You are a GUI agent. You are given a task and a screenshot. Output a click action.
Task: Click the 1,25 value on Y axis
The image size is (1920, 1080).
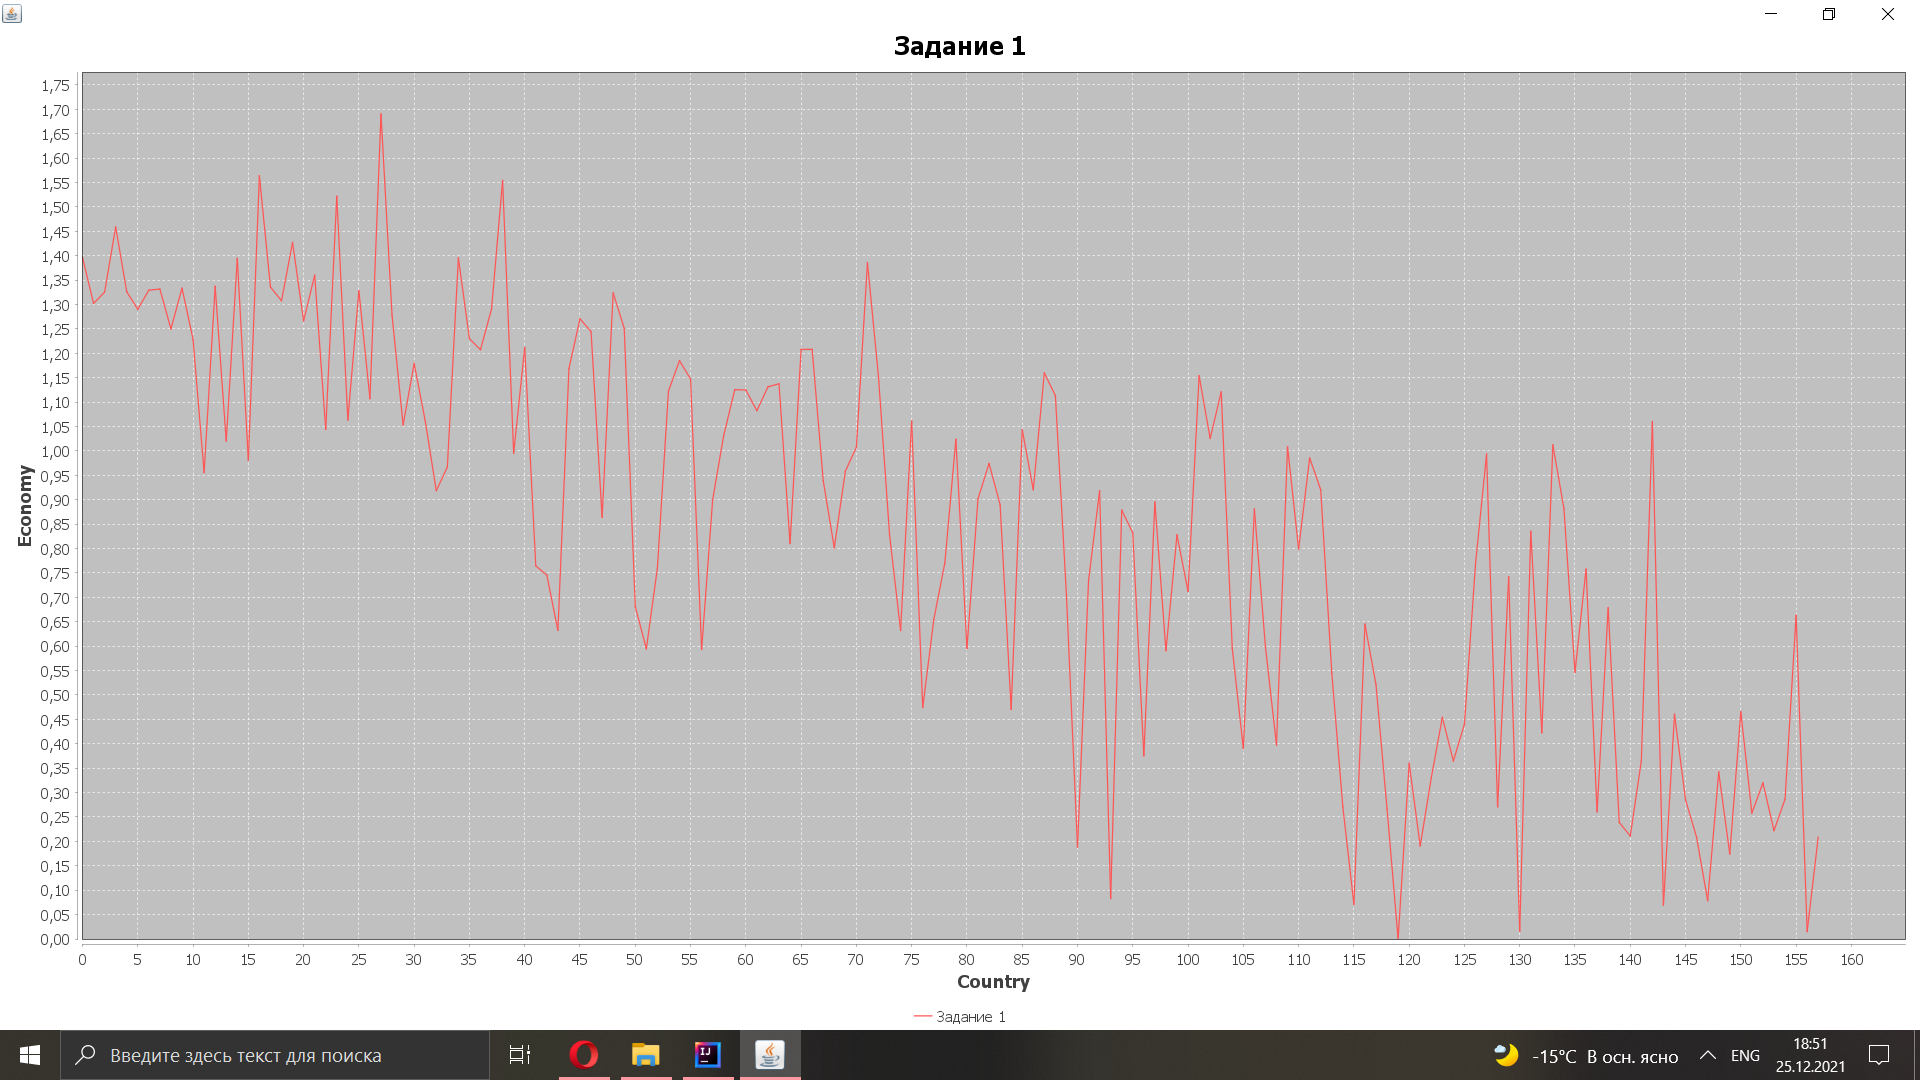[55, 330]
